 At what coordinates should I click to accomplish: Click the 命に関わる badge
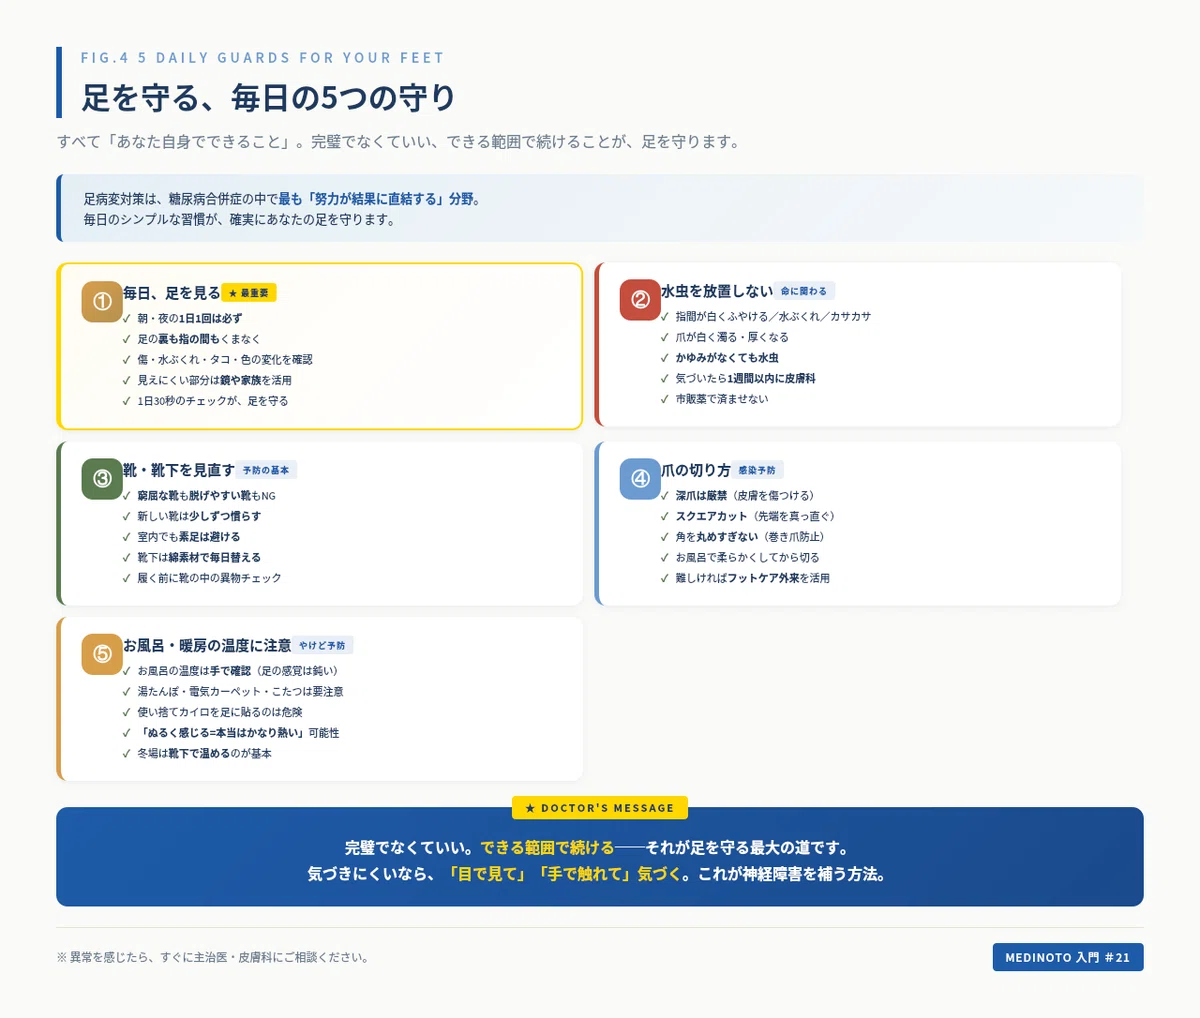click(x=804, y=291)
